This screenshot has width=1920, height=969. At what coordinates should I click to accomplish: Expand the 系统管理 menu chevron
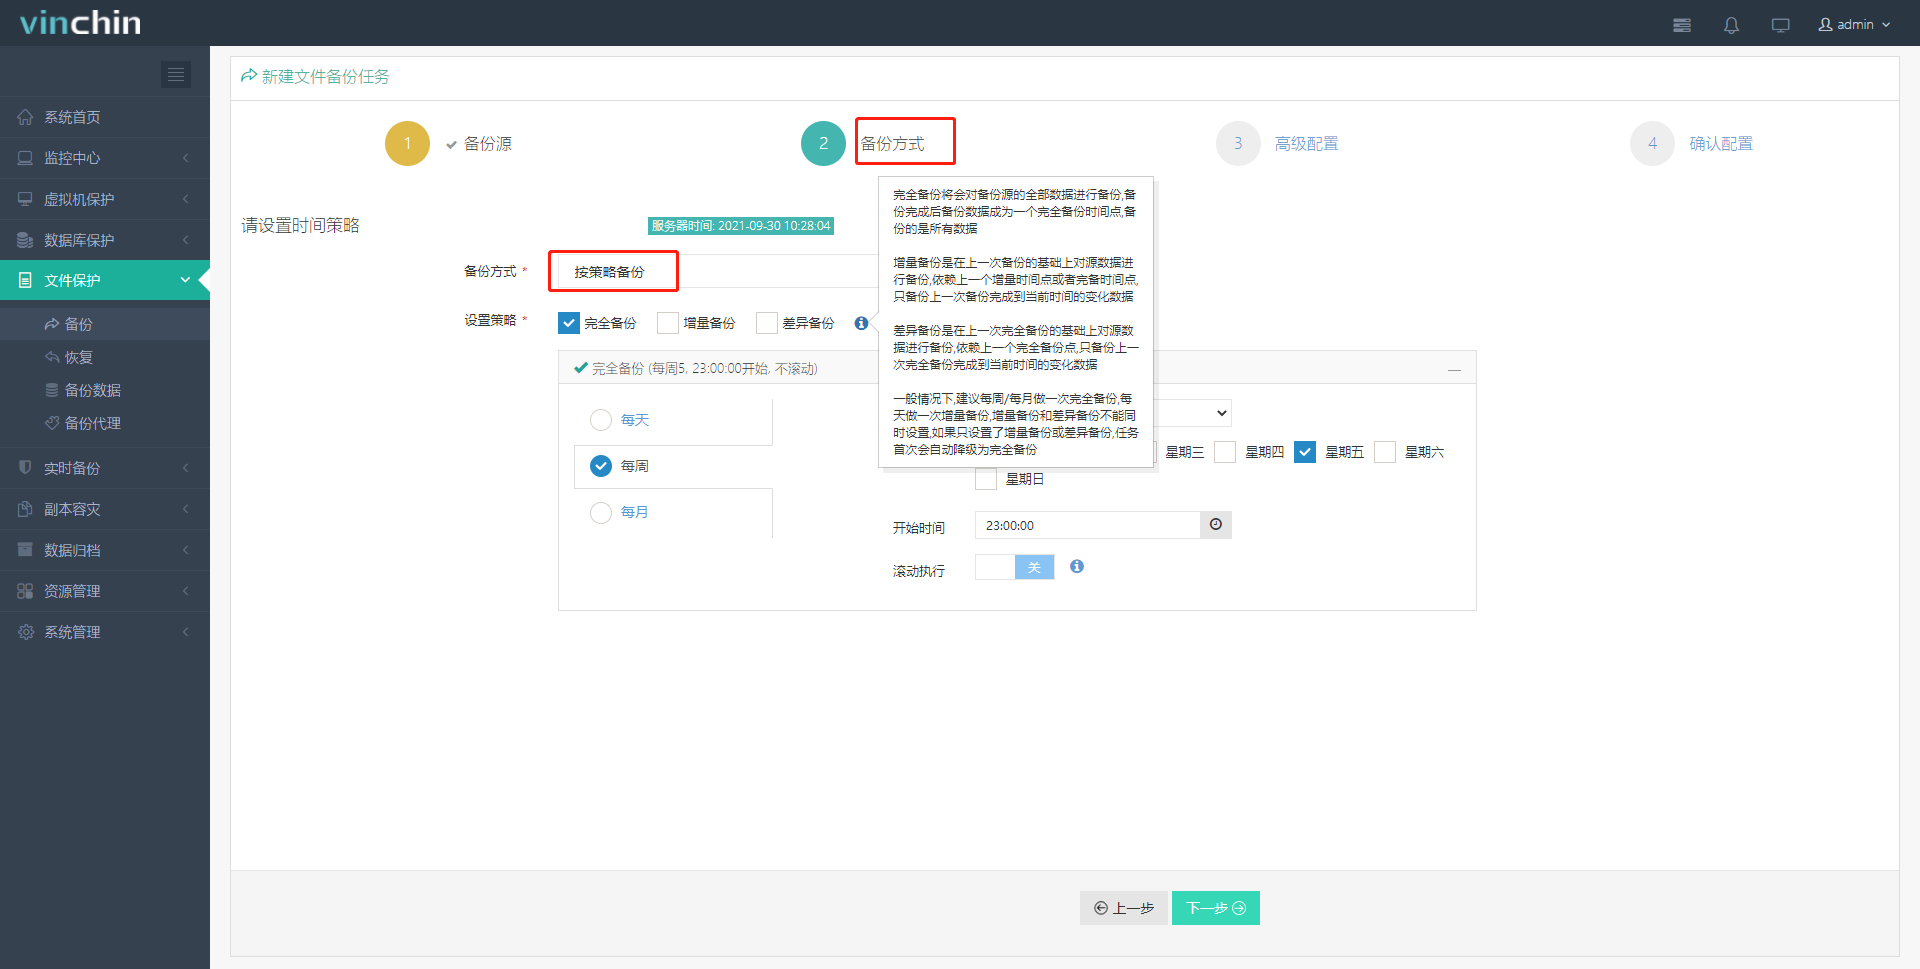tap(185, 632)
